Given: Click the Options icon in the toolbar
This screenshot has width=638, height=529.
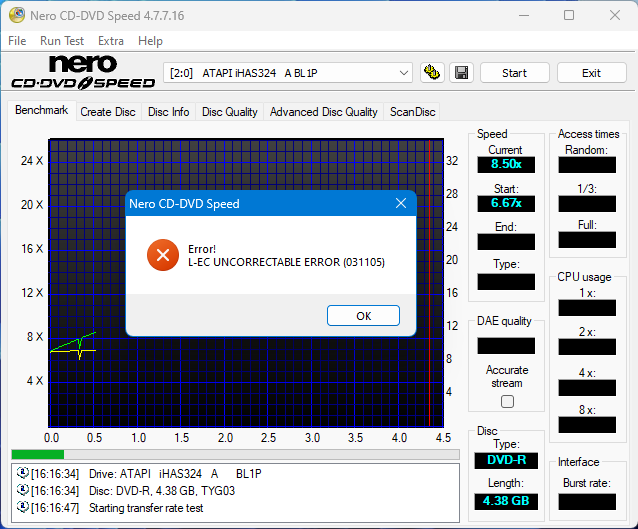Looking at the screenshot, I should [432, 73].
